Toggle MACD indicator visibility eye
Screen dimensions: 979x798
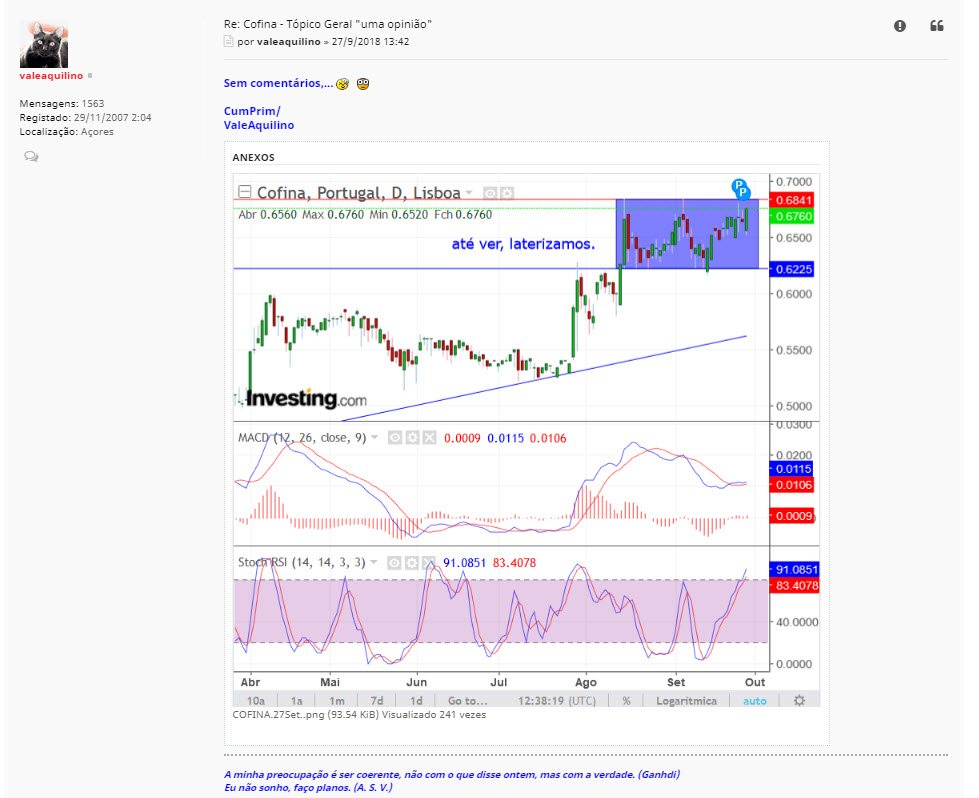point(395,438)
